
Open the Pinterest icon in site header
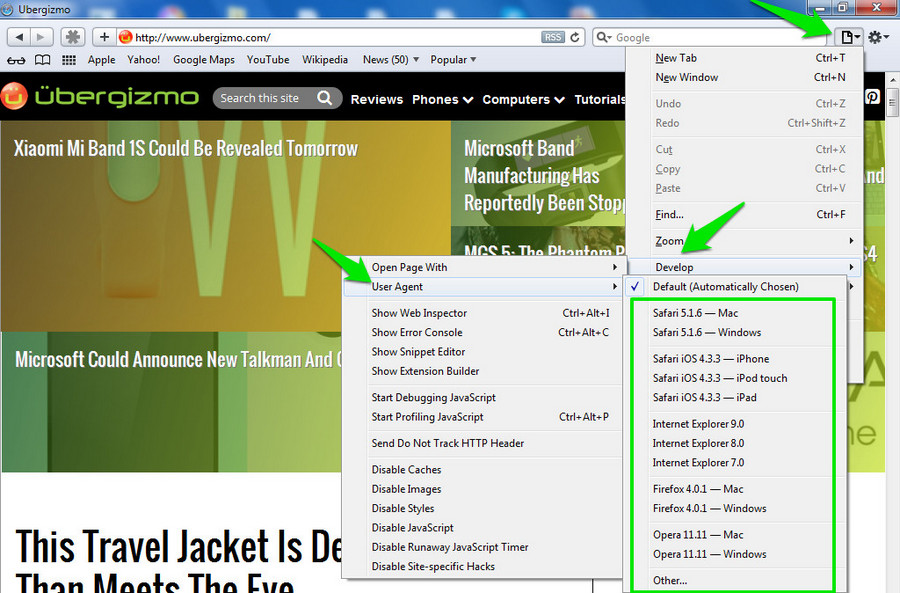point(872,96)
